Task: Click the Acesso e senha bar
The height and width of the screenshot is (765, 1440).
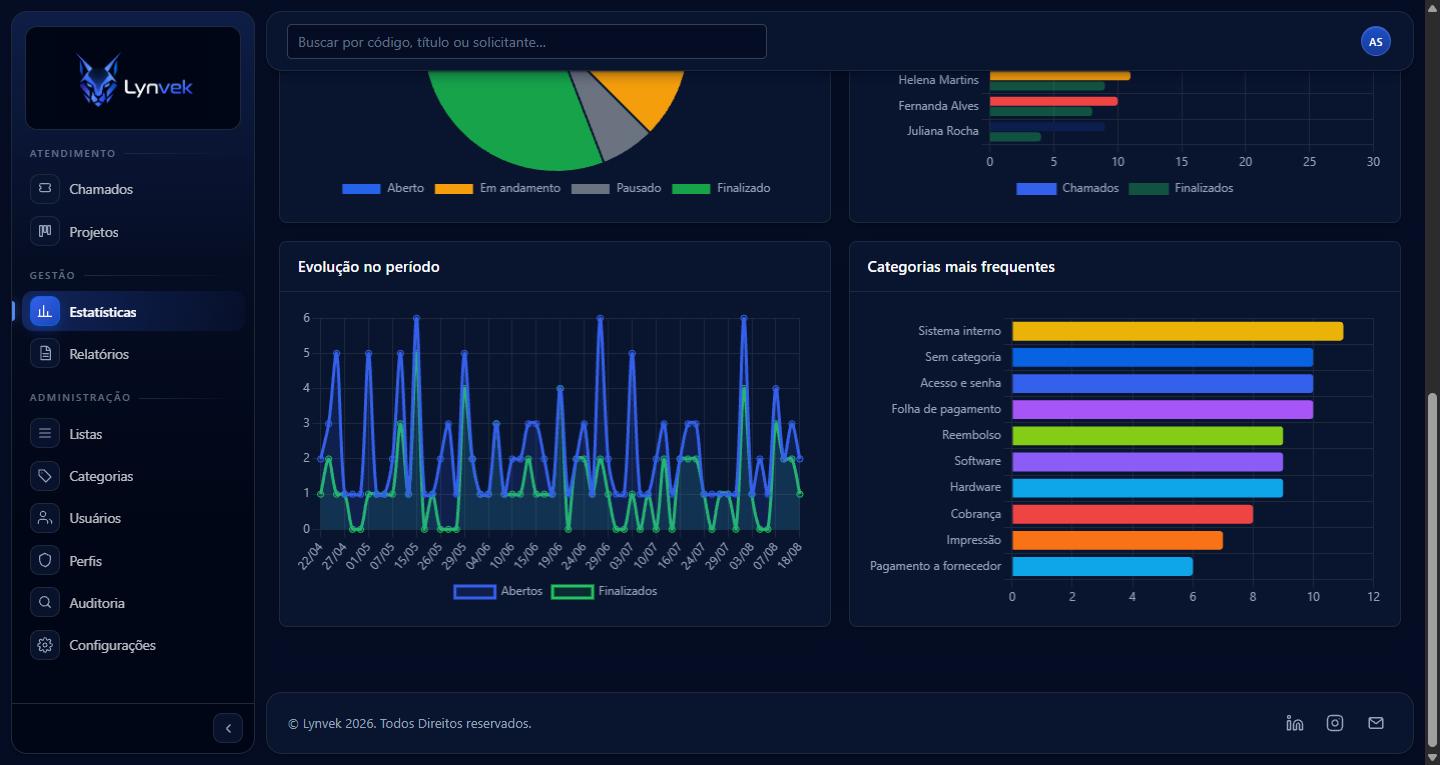Action: (x=1162, y=383)
